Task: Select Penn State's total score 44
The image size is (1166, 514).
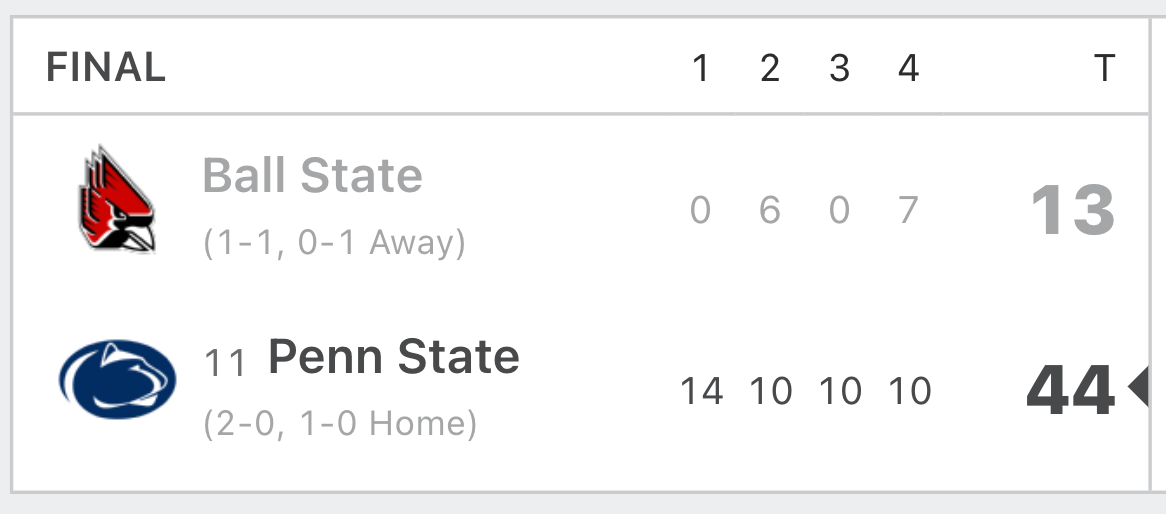Action: (x=1071, y=390)
